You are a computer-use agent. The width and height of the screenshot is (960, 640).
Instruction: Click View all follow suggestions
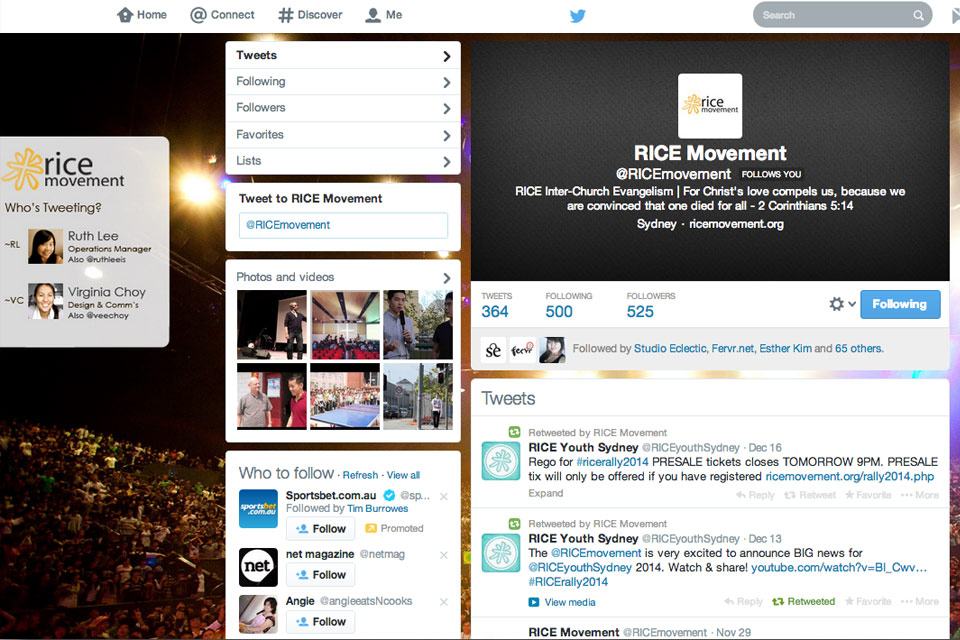pos(403,475)
